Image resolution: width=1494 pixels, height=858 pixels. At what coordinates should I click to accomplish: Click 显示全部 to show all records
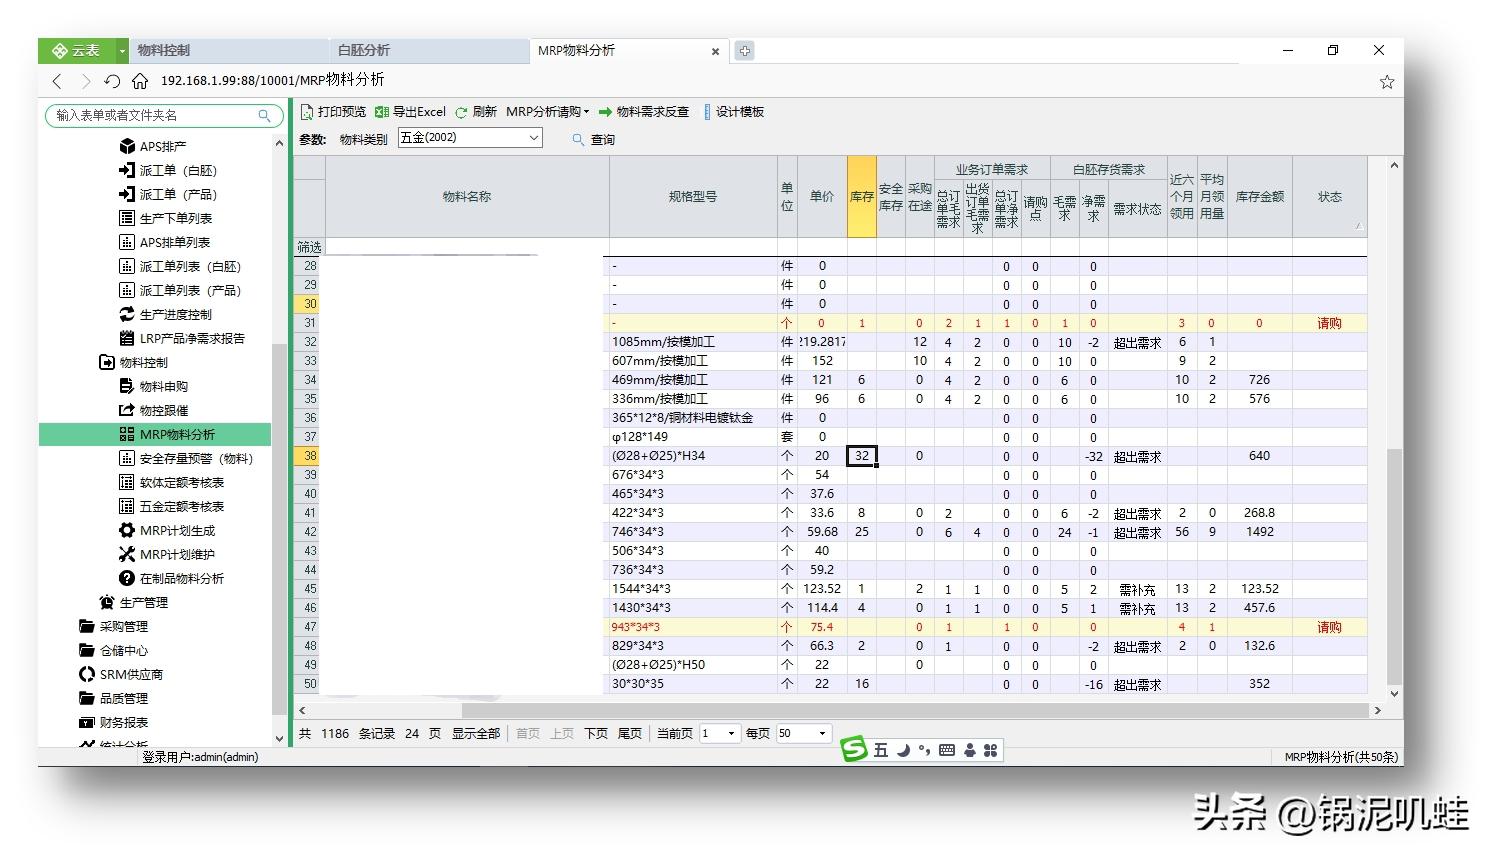point(477,733)
